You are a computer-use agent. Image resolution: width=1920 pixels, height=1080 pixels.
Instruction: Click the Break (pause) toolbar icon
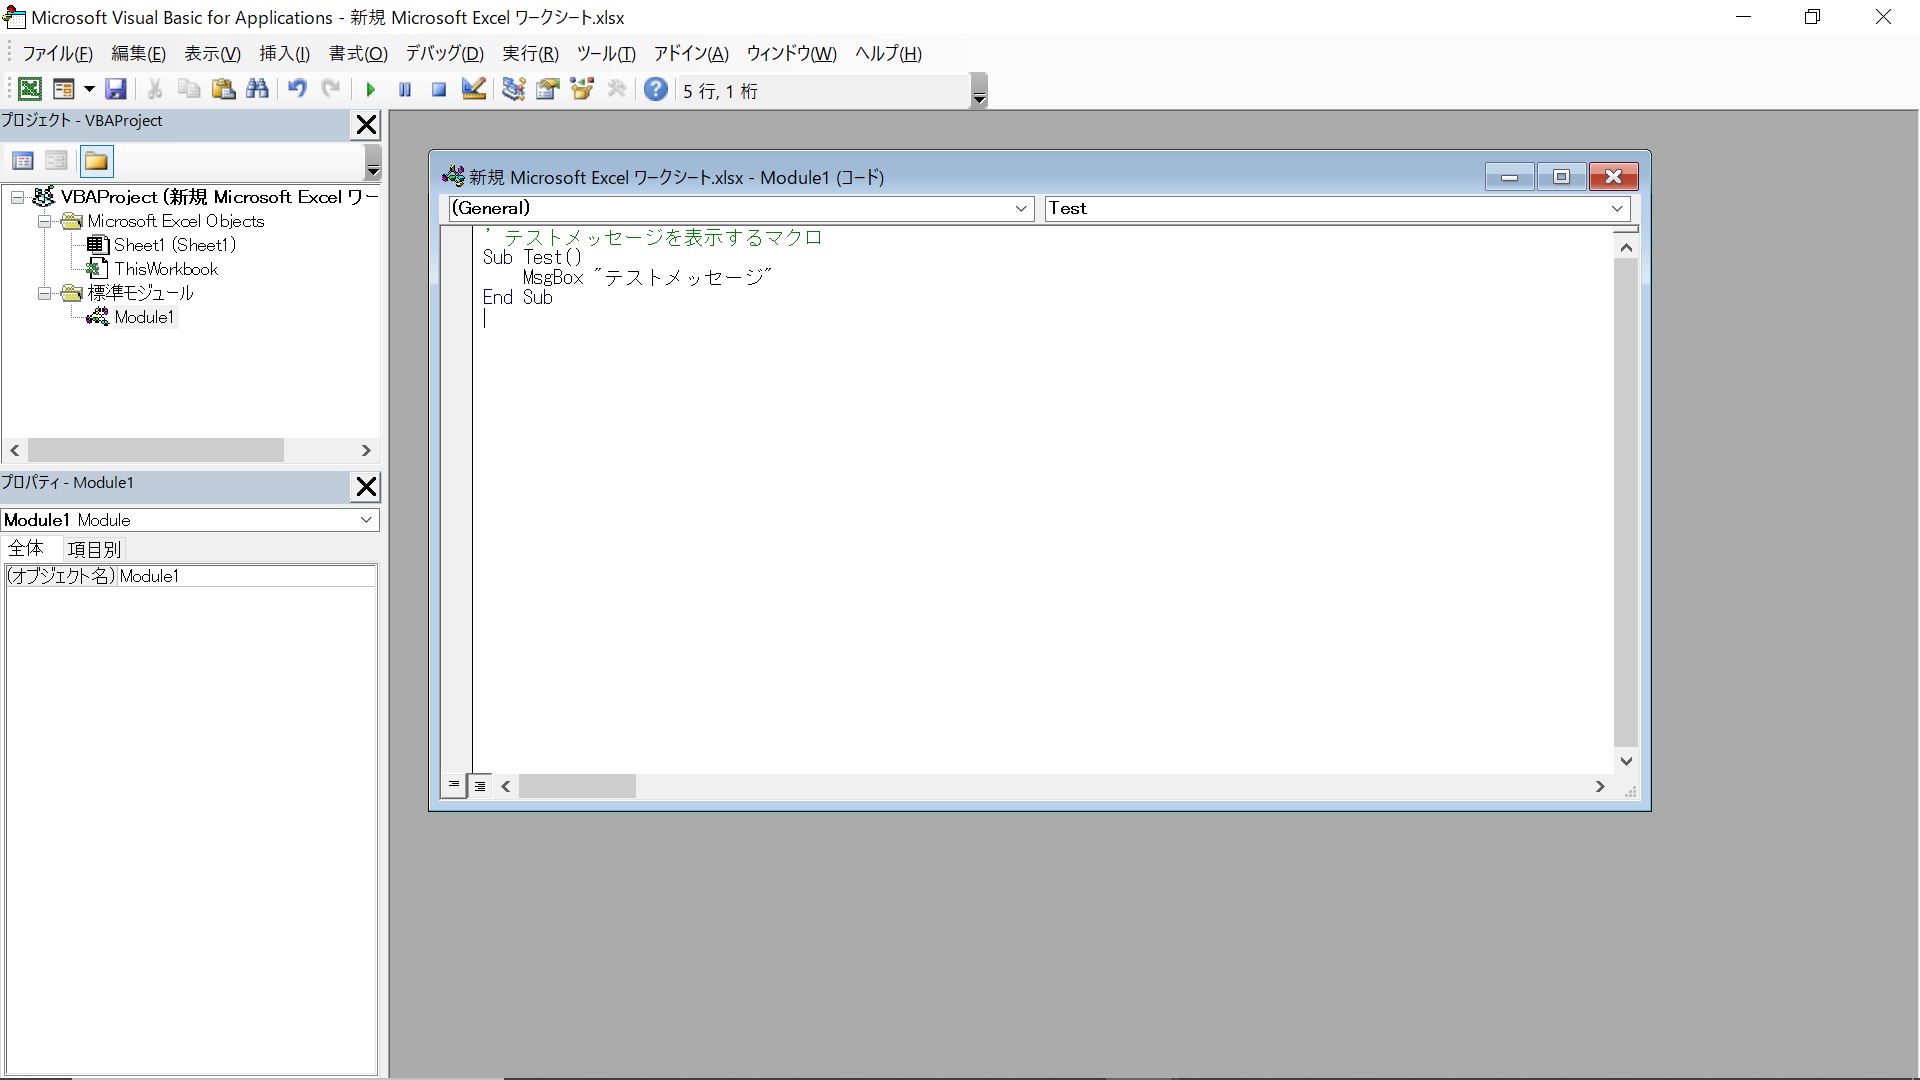(x=405, y=89)
